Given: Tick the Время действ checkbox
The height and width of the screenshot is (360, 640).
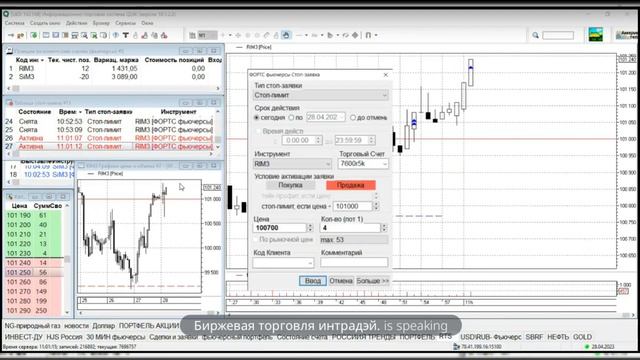Looking at the screenshot, I should (258, 131).
